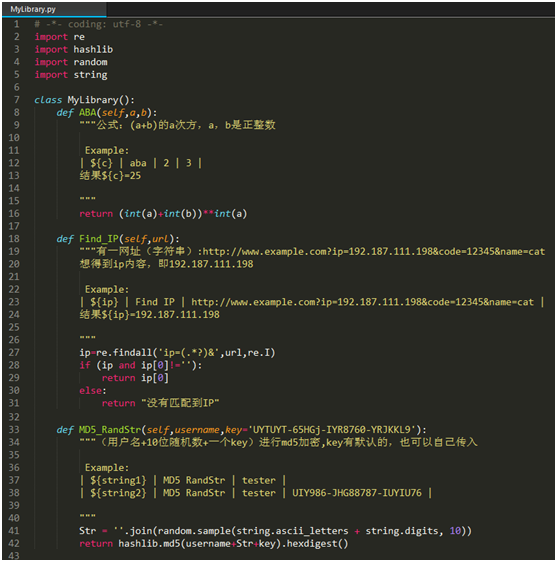Click the Find_IP function name
The image size is (557, 562).
click(99, 239)
